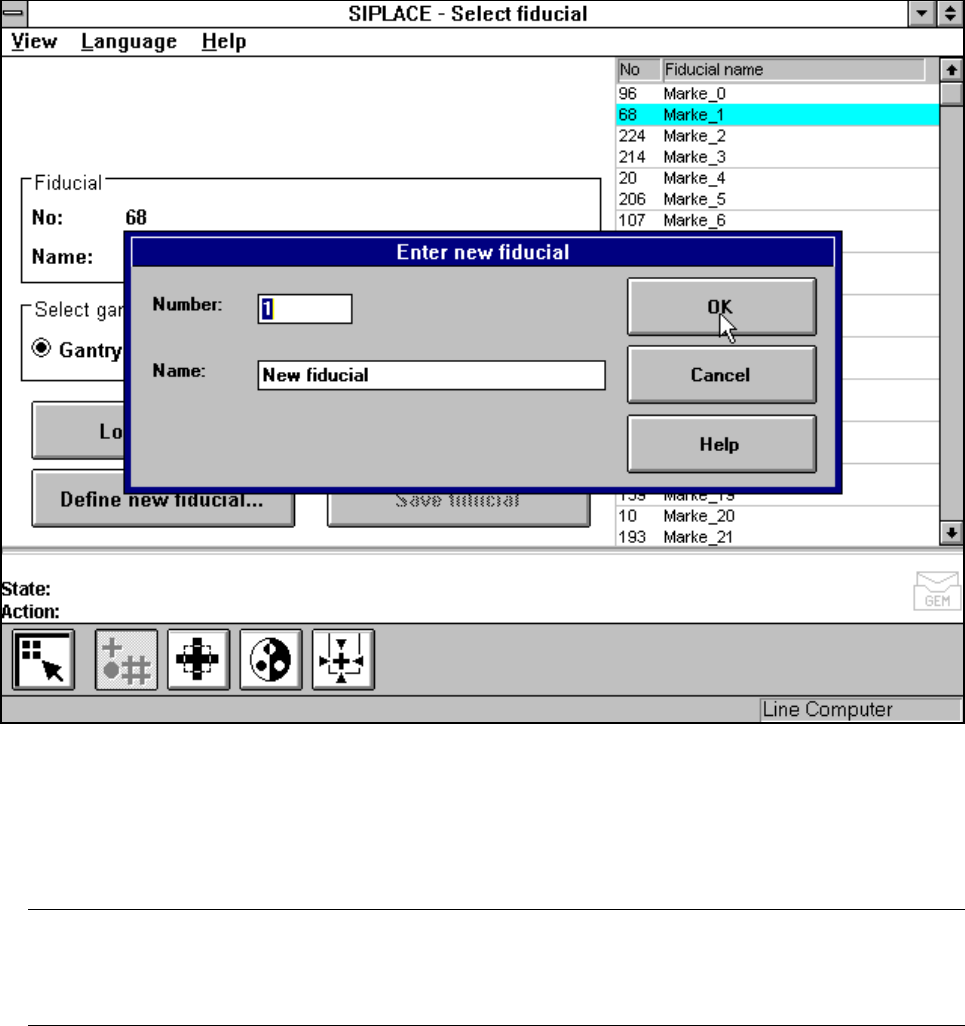Click the fiducial list scroll up arrow
The height and width of the screenshot is (1026, 965).
(x=951, y=69)
